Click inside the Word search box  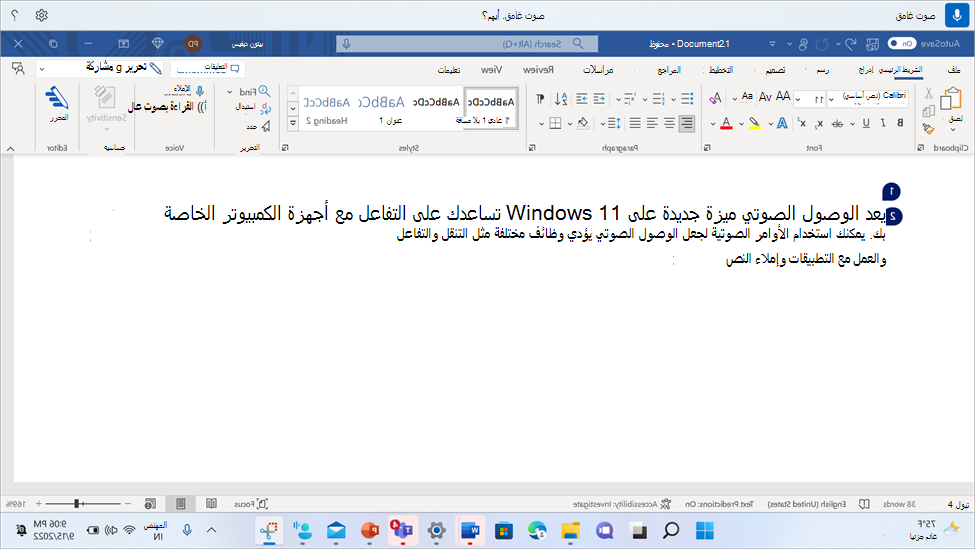(467, 44)
